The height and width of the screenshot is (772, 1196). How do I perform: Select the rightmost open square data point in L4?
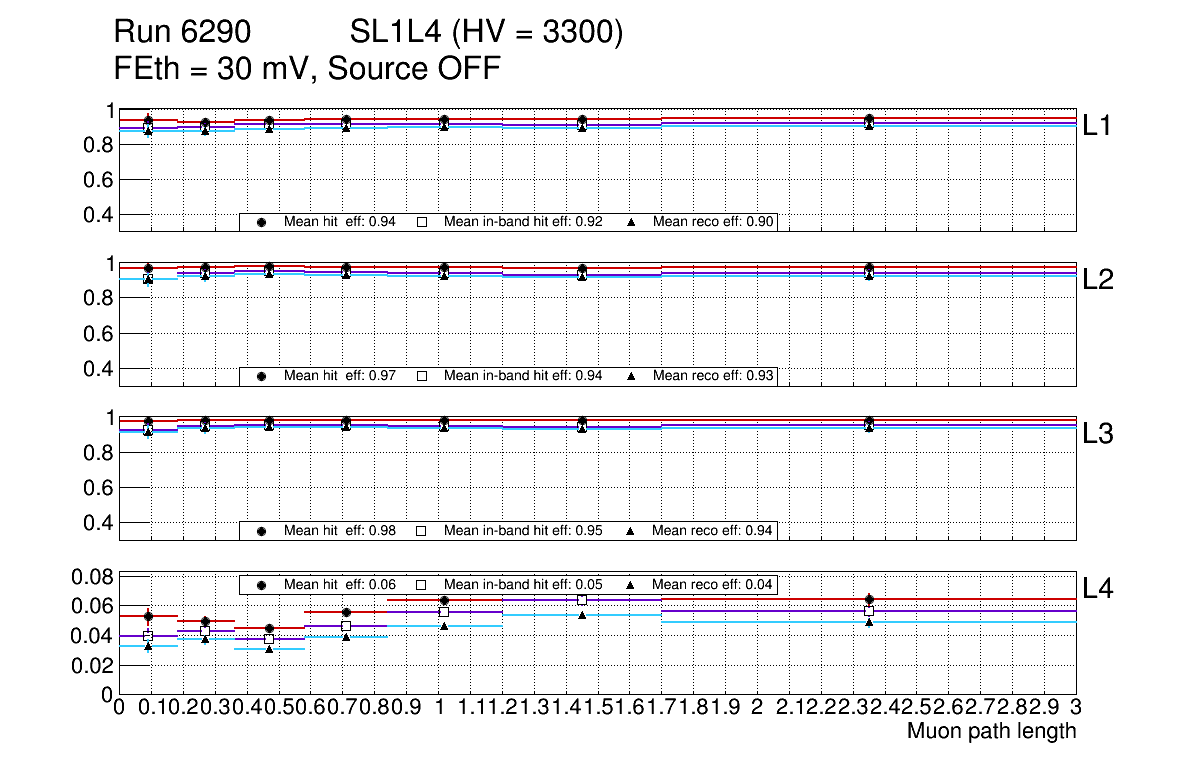(869, 611)
